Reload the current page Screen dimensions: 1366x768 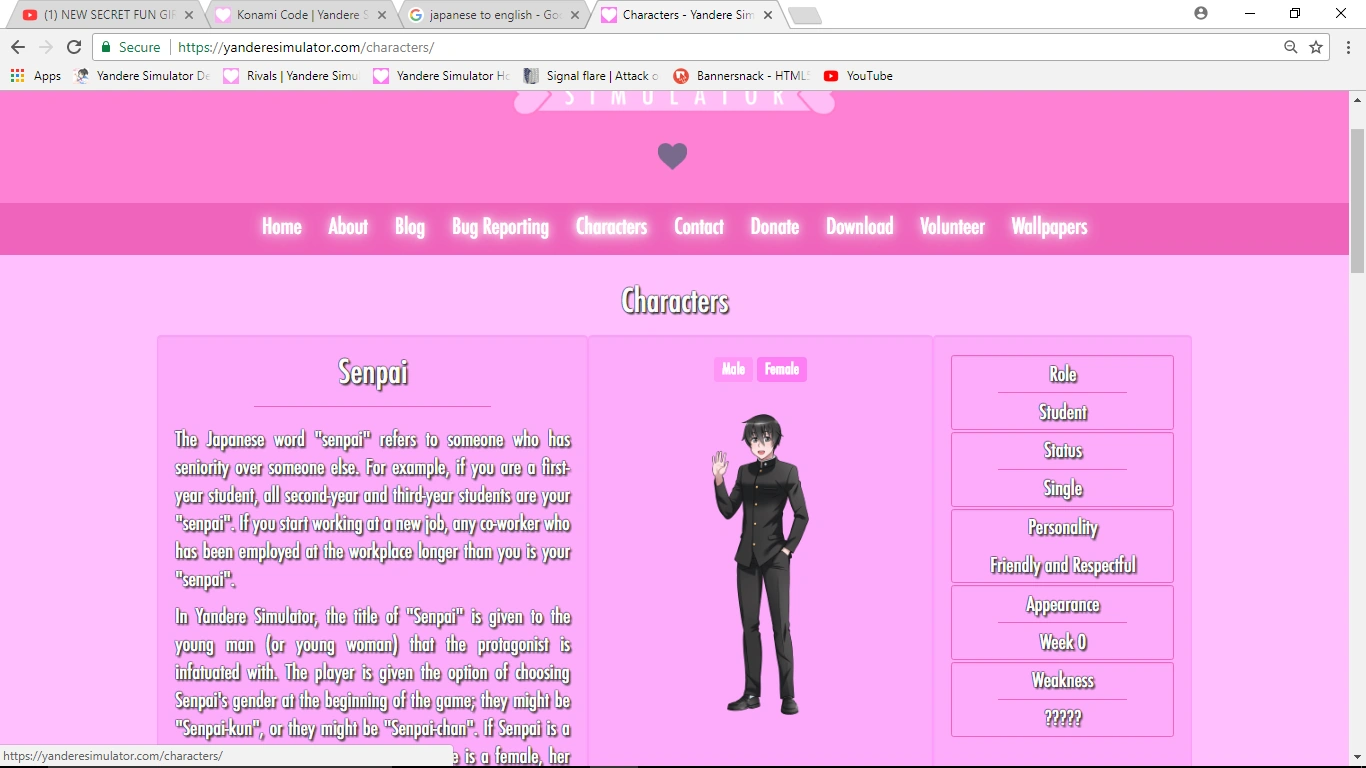click(74, 47)
